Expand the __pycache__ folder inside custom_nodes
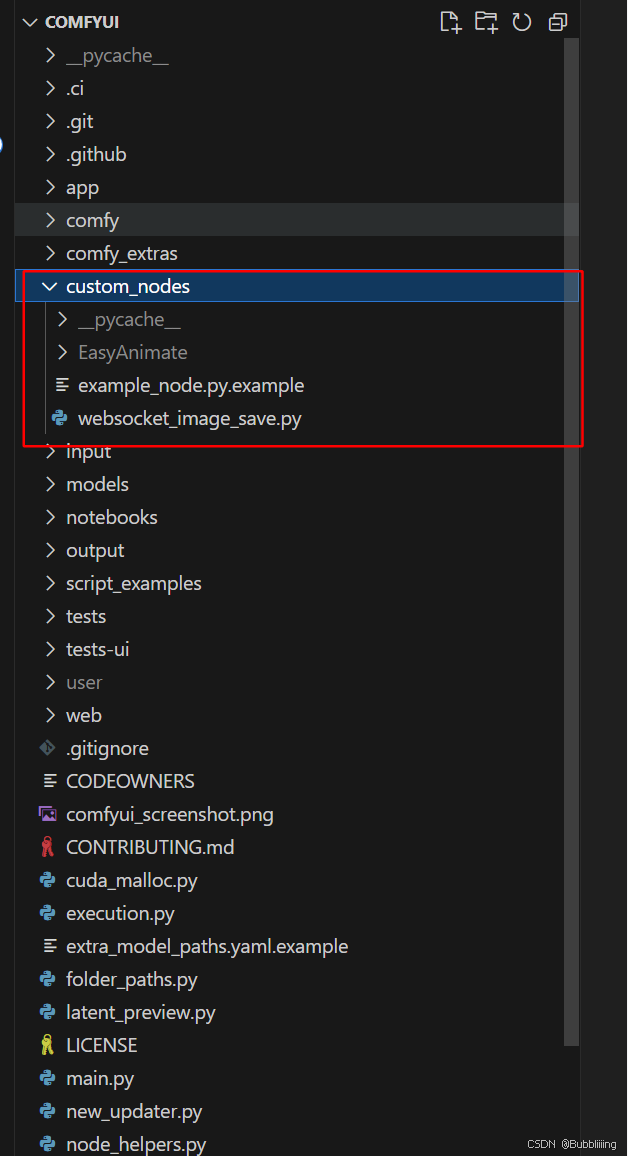628x1156 pixels. (x=63, y=319)
